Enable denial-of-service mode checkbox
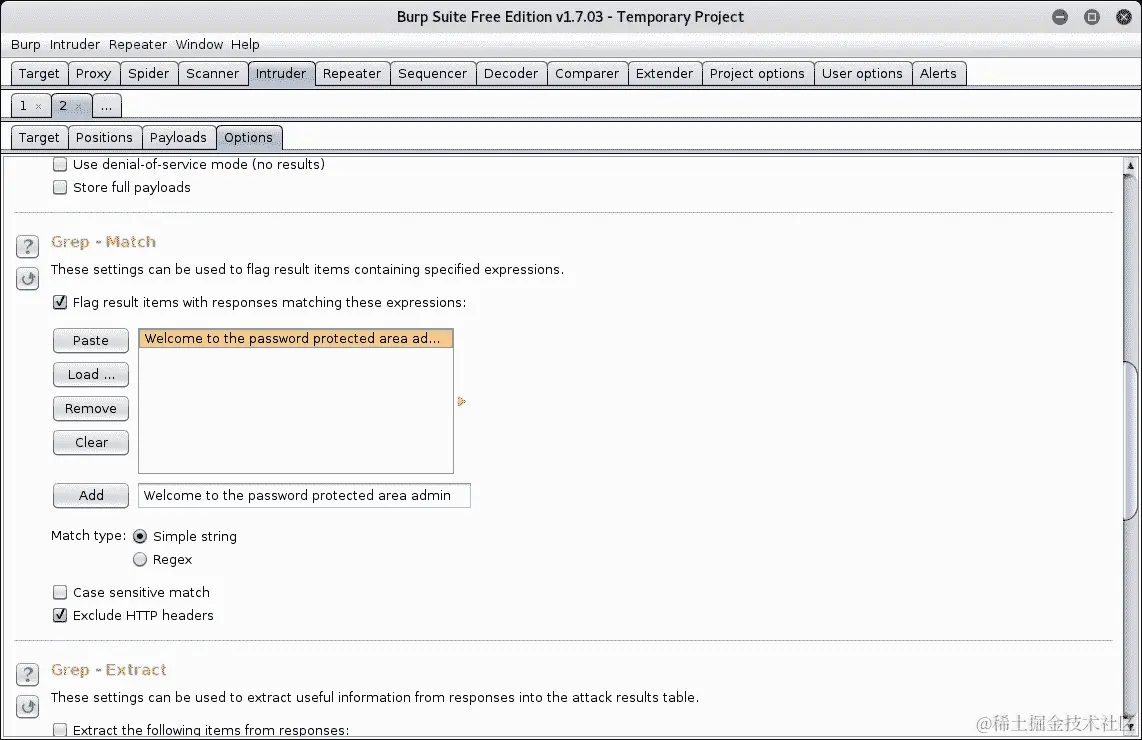Viewport: 1142px width, 740px height. pyautogui.click(x=60, y=165)
